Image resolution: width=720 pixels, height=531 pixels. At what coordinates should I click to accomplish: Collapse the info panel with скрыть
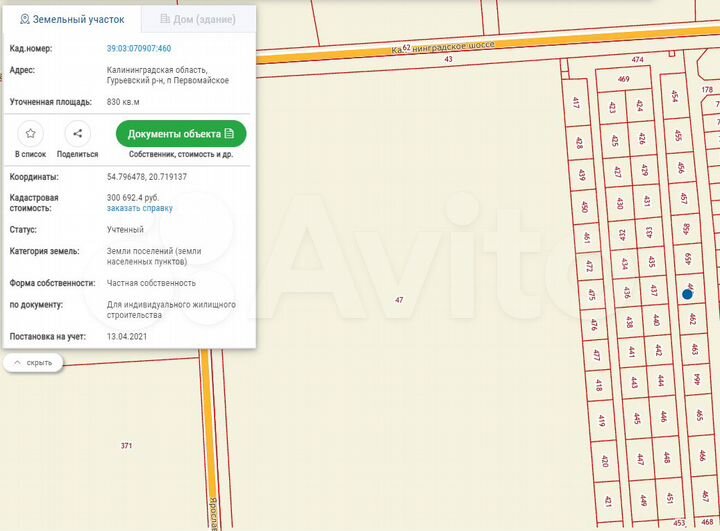tap(34, 362)
